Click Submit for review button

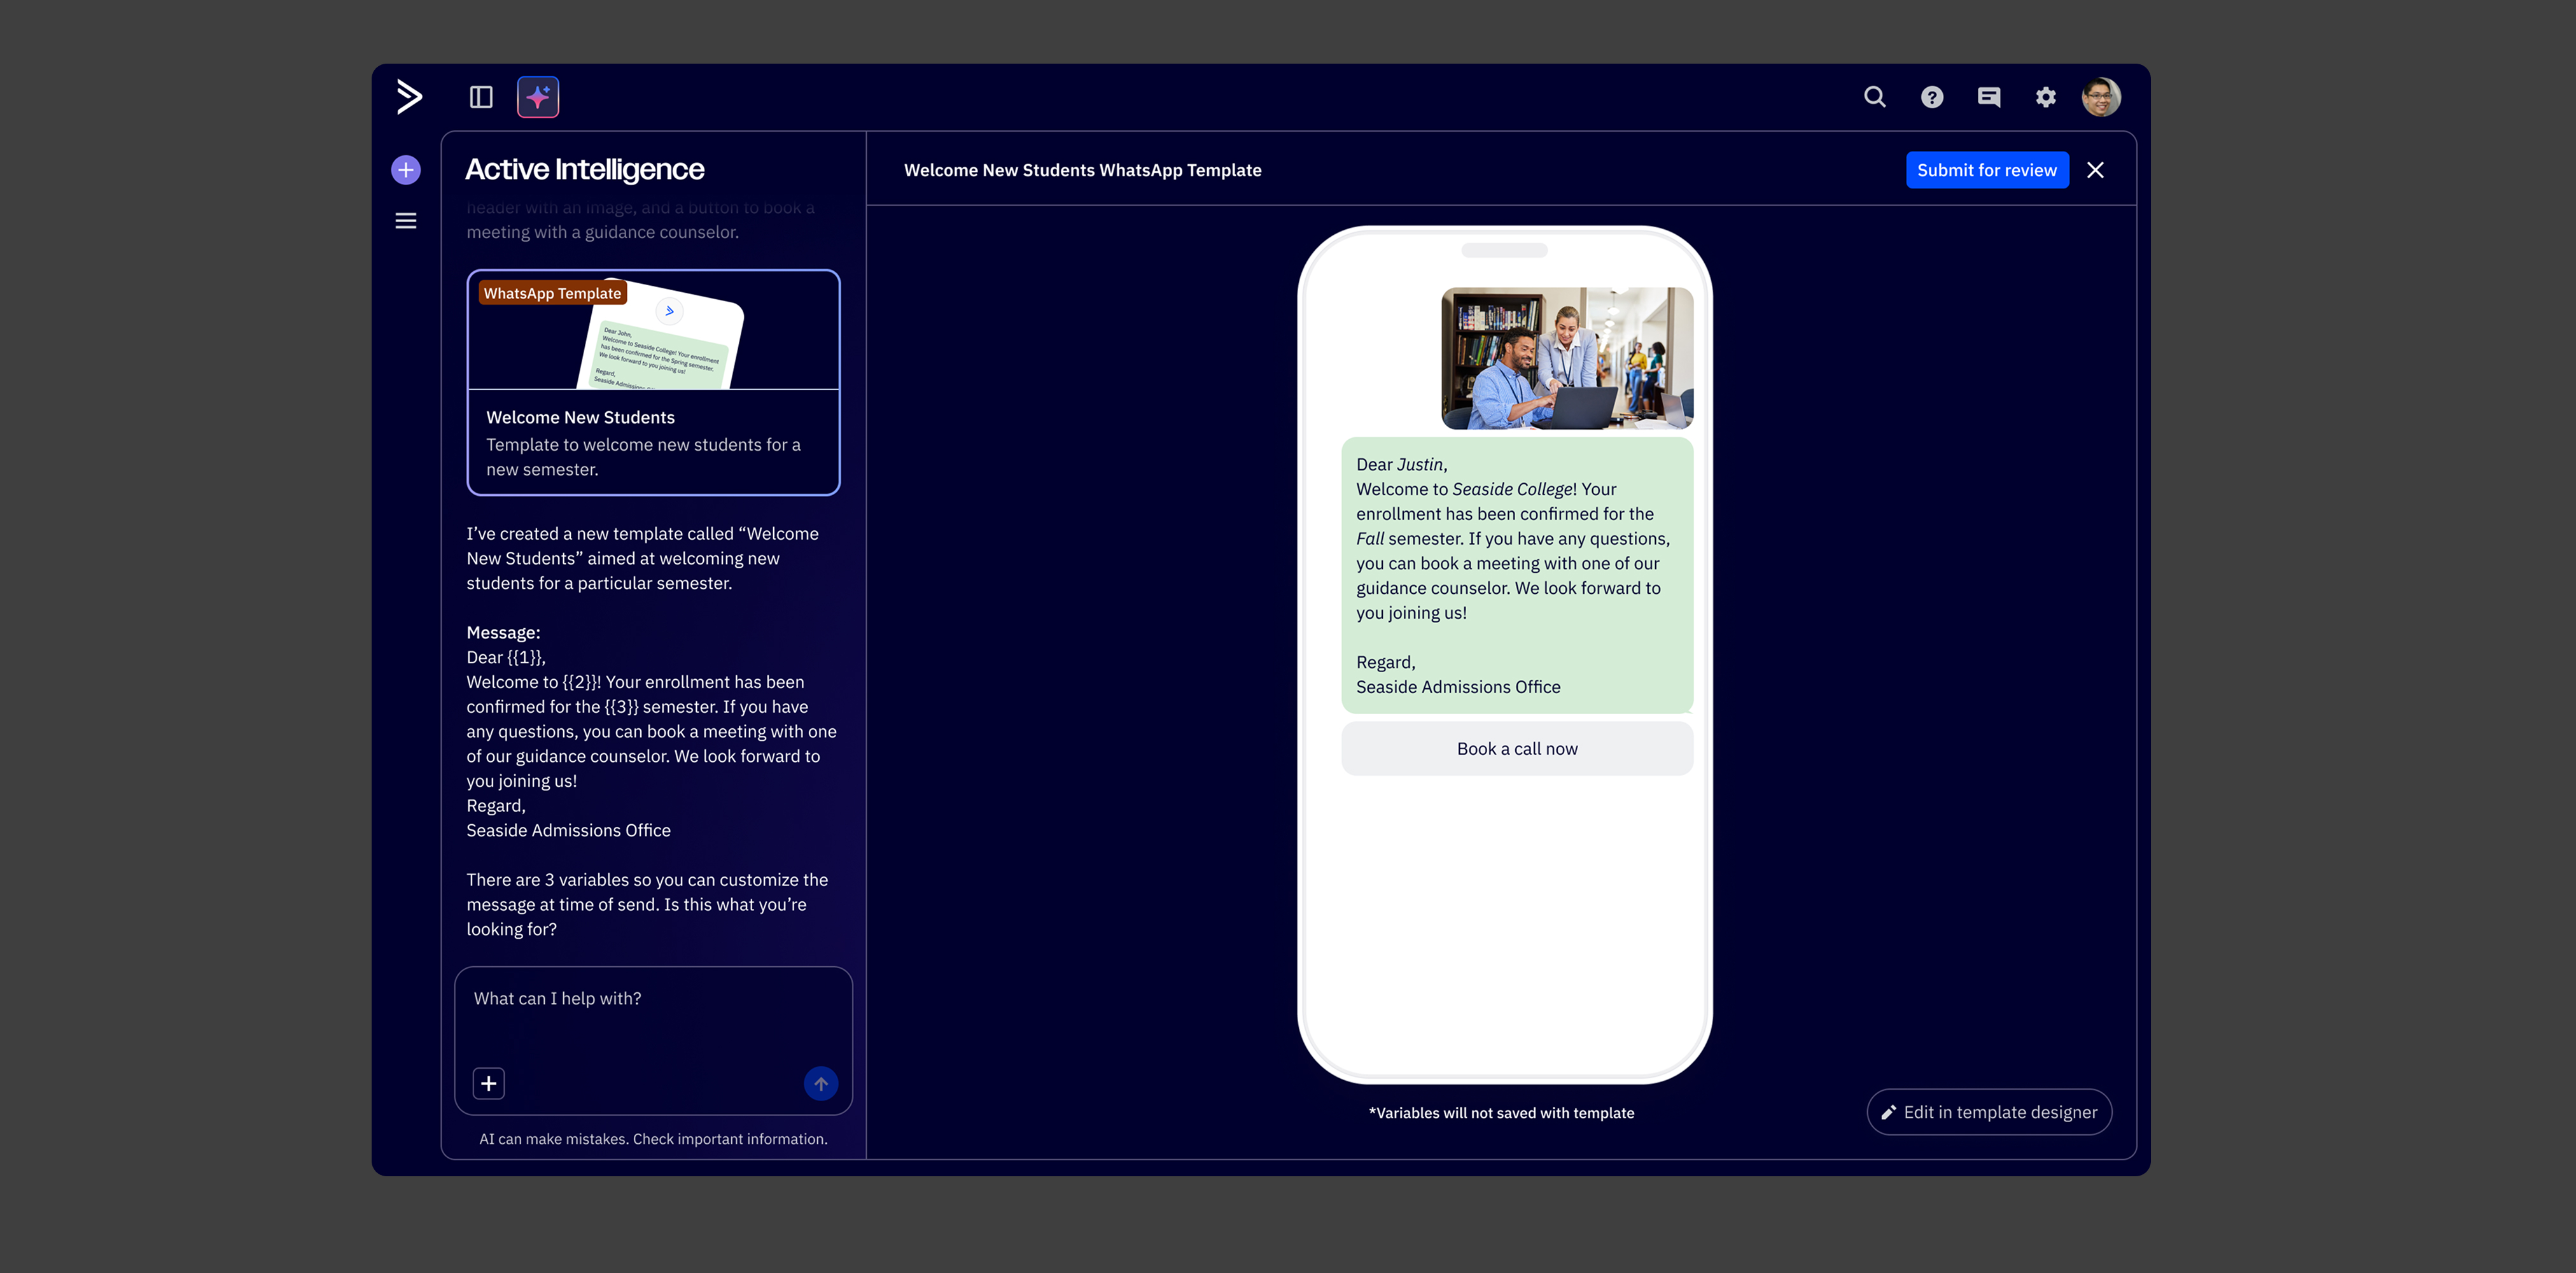tap(1986, 170)
